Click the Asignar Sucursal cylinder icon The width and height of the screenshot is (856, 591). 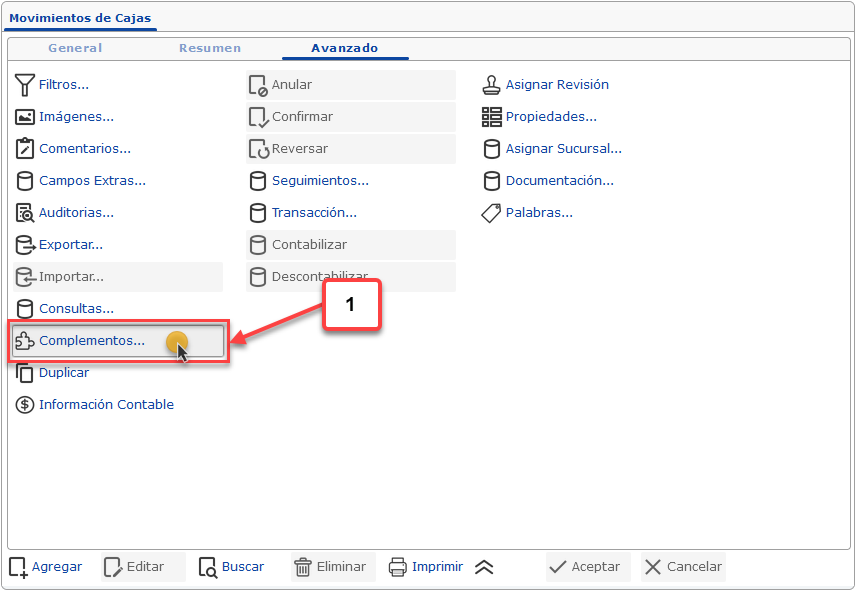tap(491, 149)
